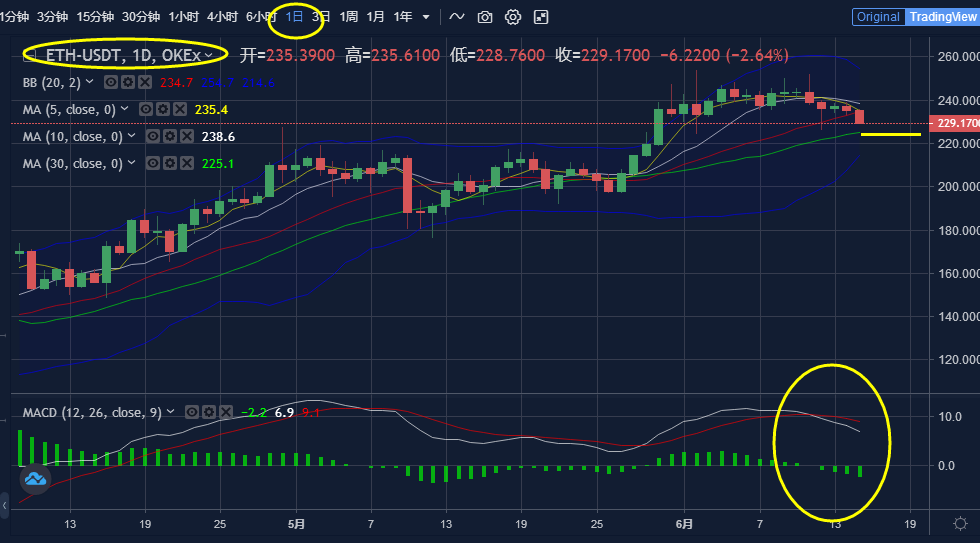
Task: Switch to the 3日 interval
Action: (321, 17)
